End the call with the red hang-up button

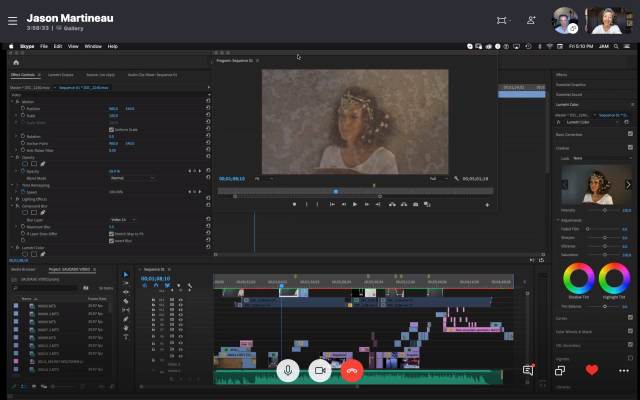[x=352, y=370]
